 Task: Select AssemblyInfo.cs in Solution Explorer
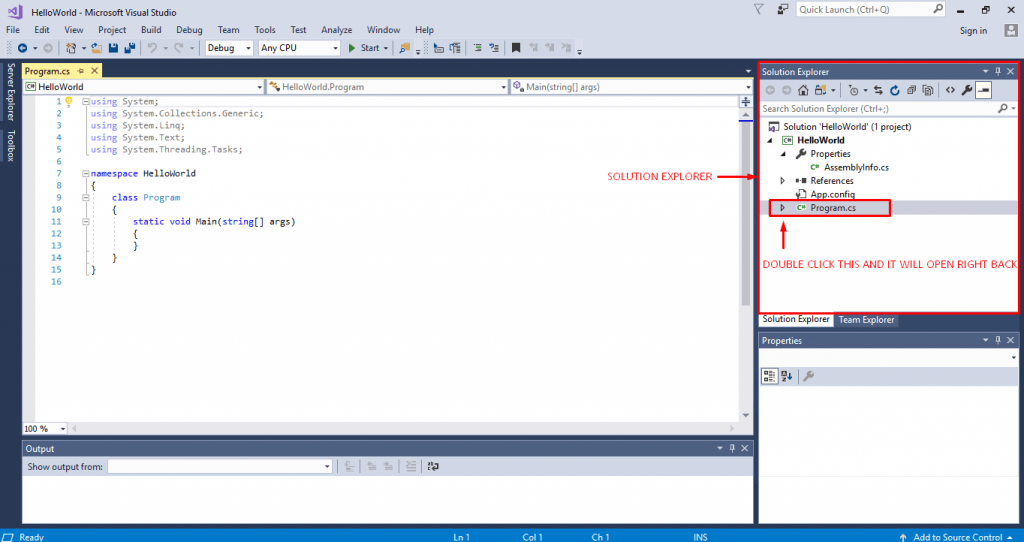coord(856,167)
